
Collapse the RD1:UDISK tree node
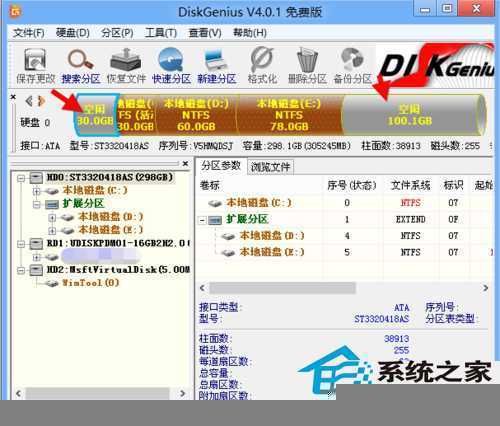coord(21,244)
